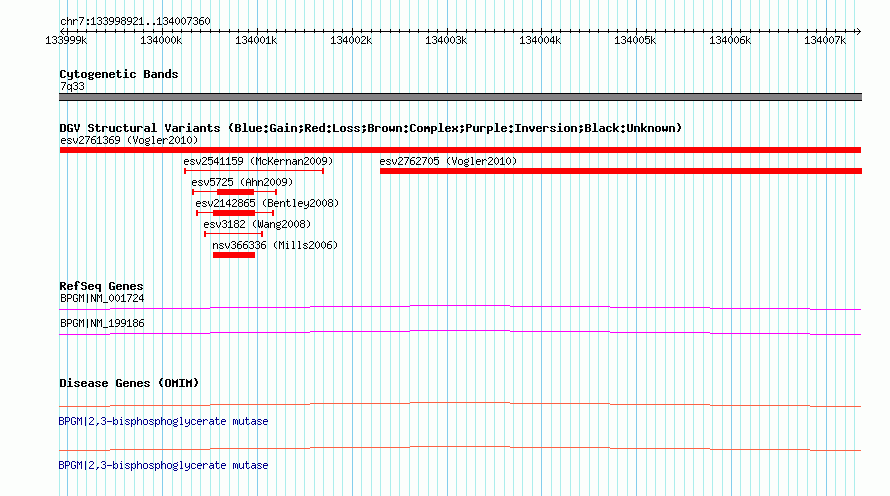Open second BPGM|2,3-bisphosphoglycerate mutase link
Viewport: 890px width, 496px height.
pyautogui.click(x=163, y=465)
